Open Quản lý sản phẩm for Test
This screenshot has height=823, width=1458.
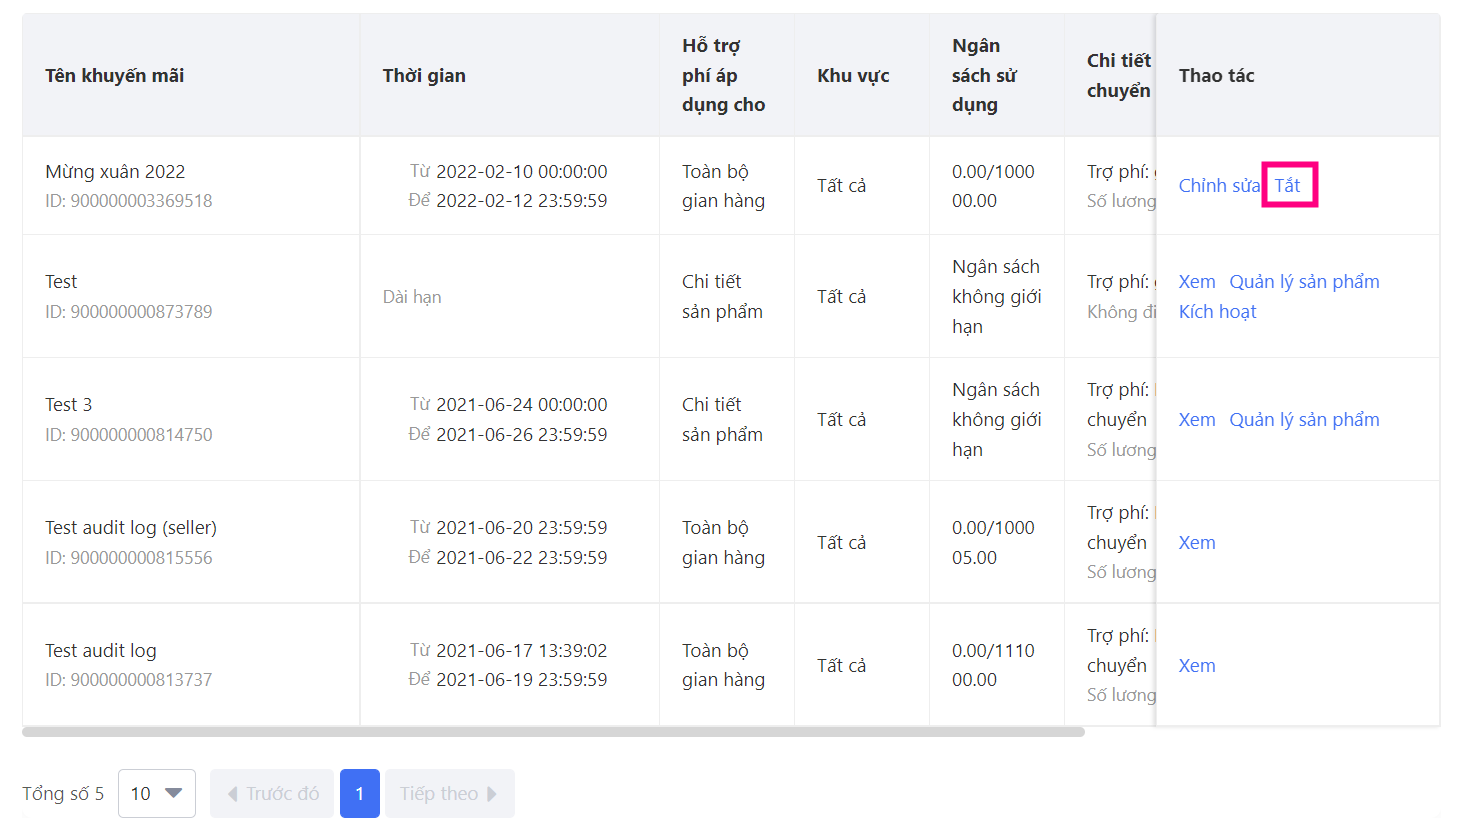coord(1304,282)
